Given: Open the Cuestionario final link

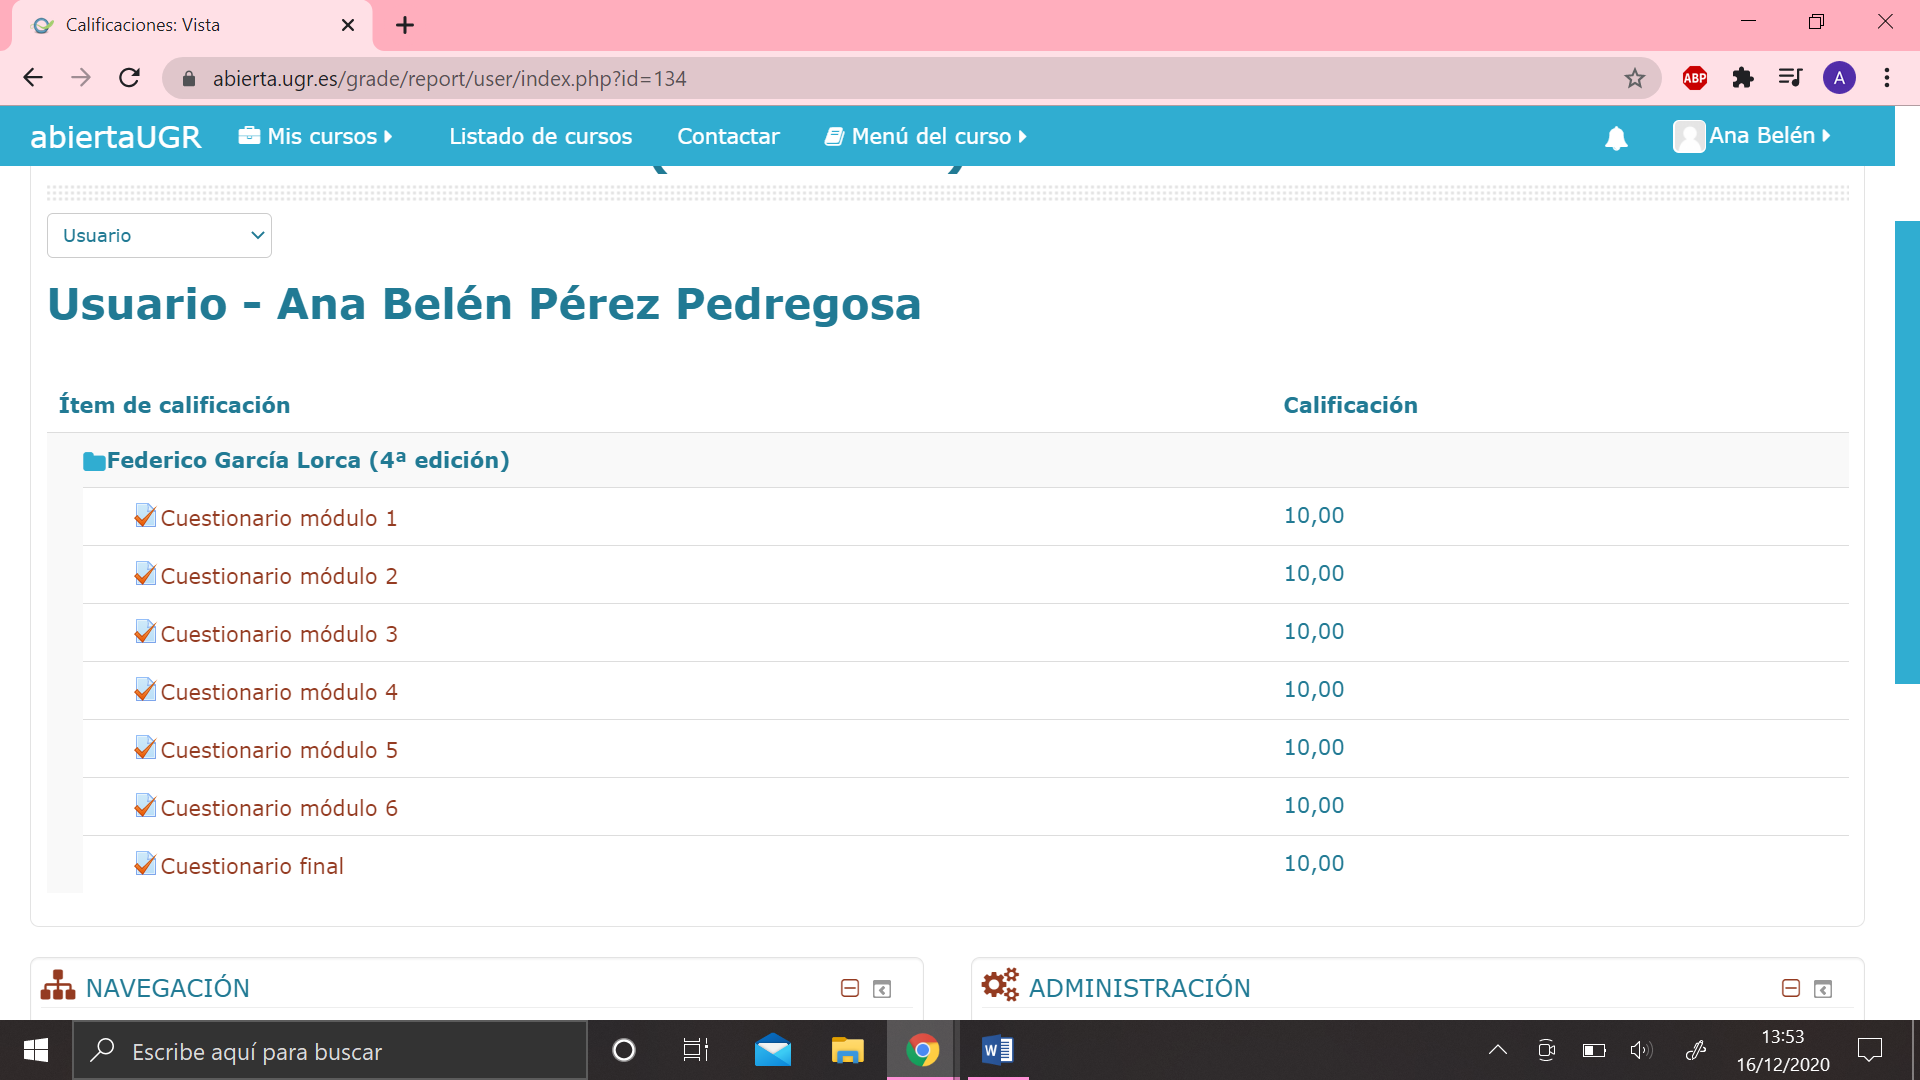Looking at the screenshot, I should (252, 866).
